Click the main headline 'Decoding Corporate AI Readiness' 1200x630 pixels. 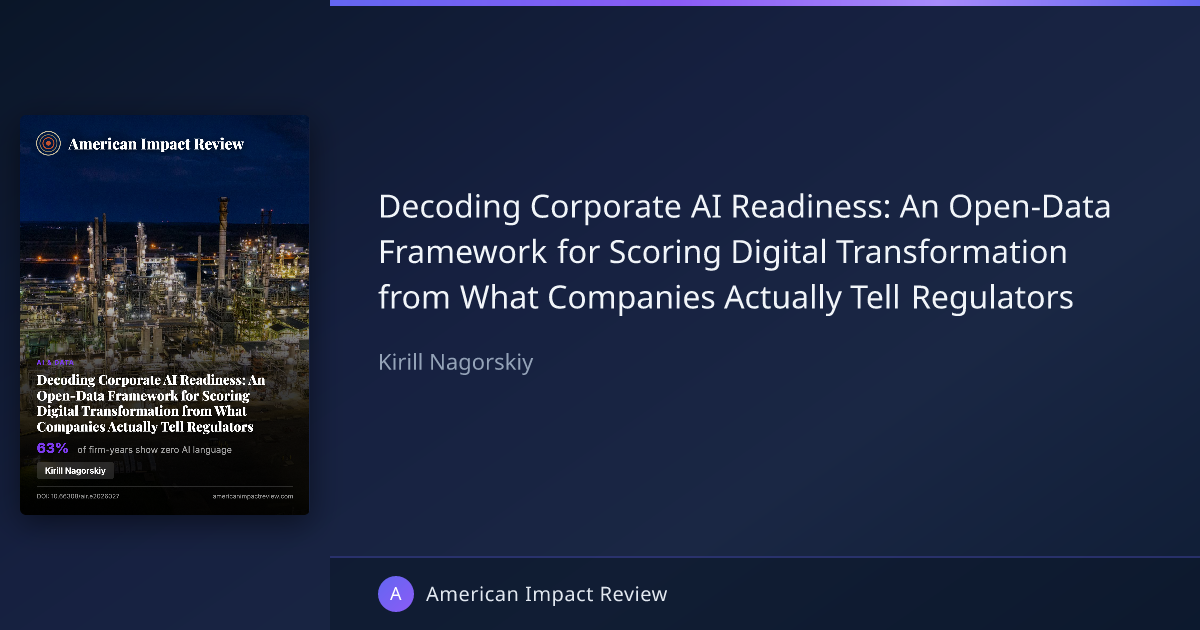tap(745, 252)
